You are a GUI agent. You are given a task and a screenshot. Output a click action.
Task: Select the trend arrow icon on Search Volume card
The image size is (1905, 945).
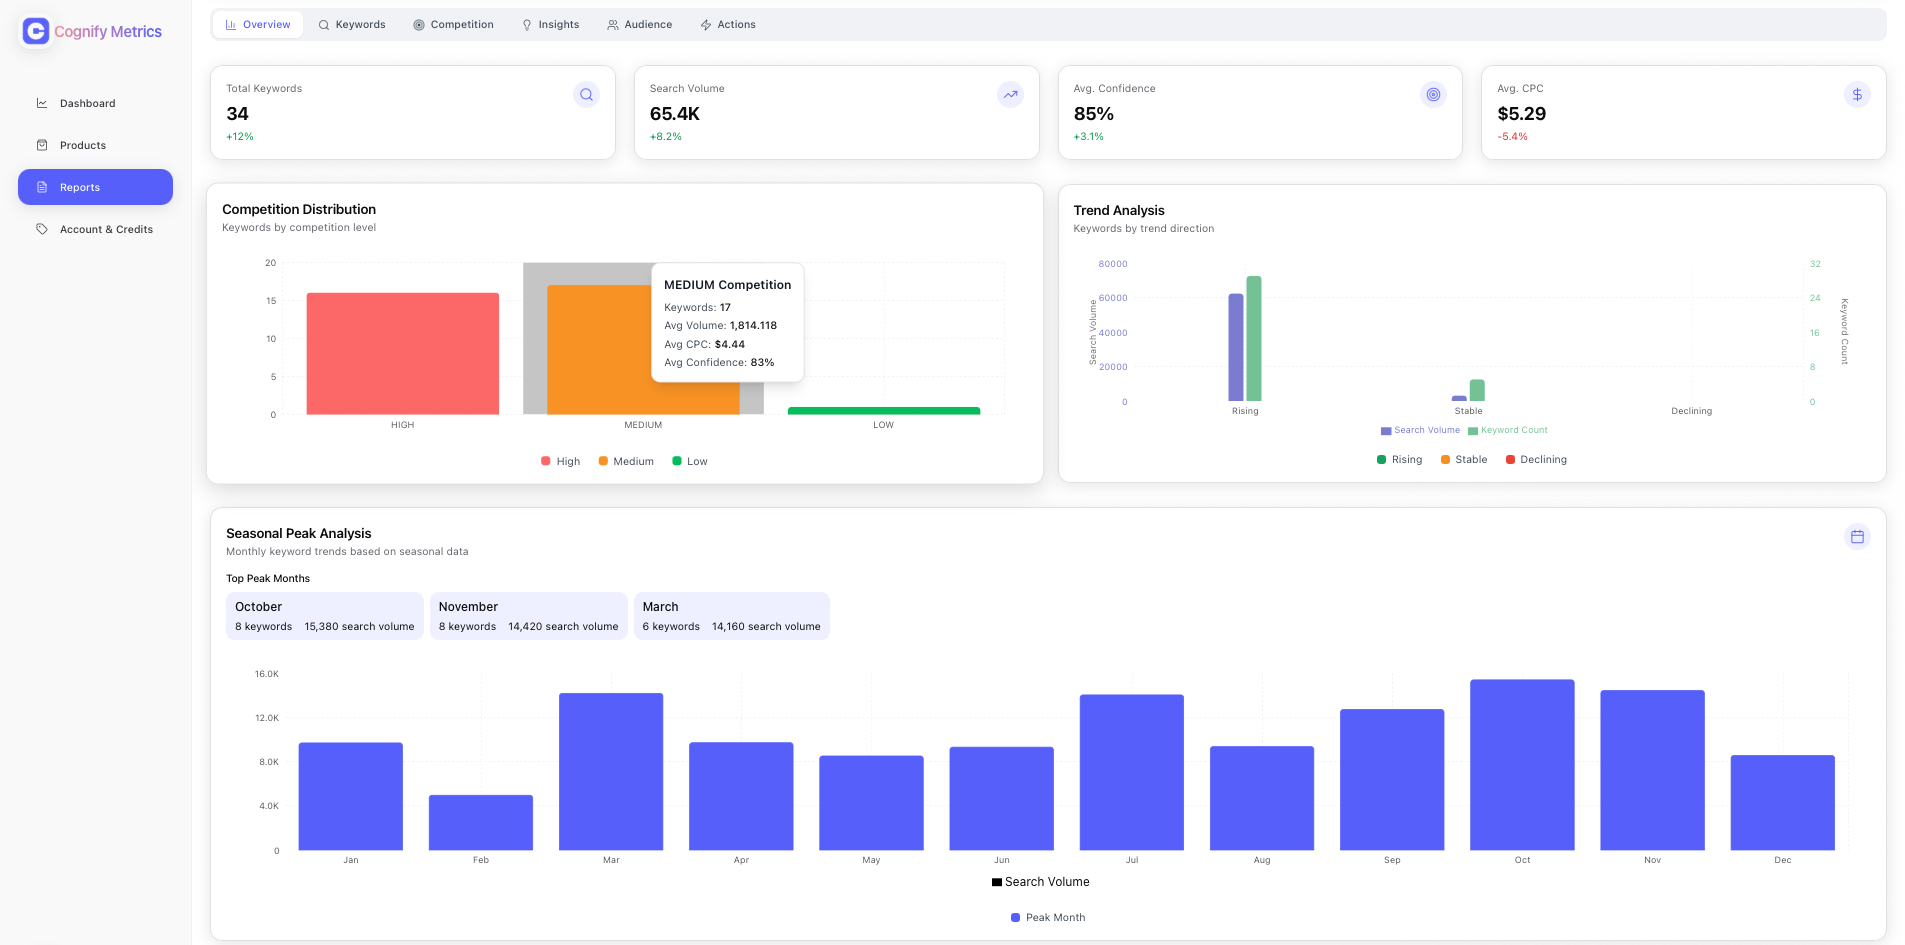click(1010, 94)
